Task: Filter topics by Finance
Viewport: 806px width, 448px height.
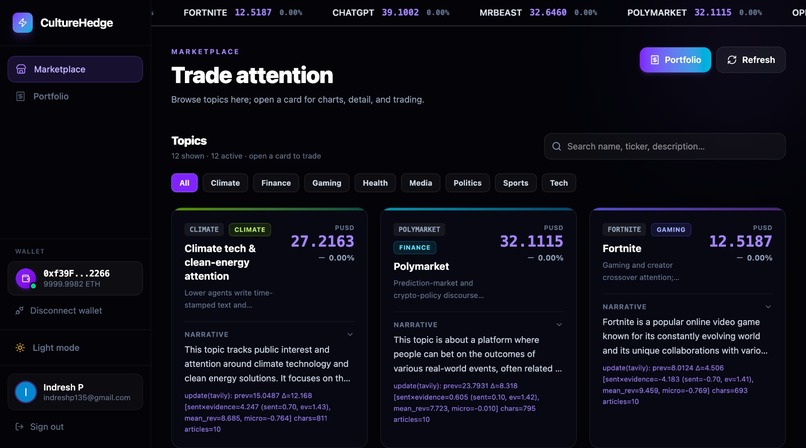Action: pos(276,183)
